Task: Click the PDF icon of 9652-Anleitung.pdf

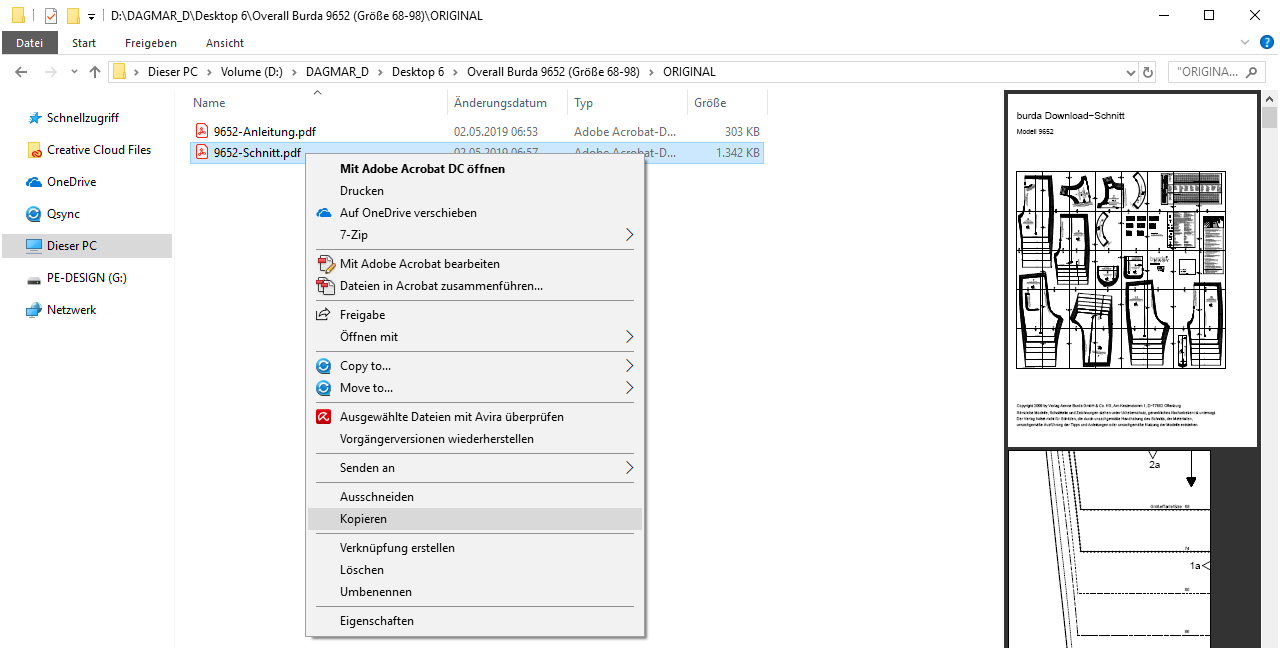Action: coord(201,131)
